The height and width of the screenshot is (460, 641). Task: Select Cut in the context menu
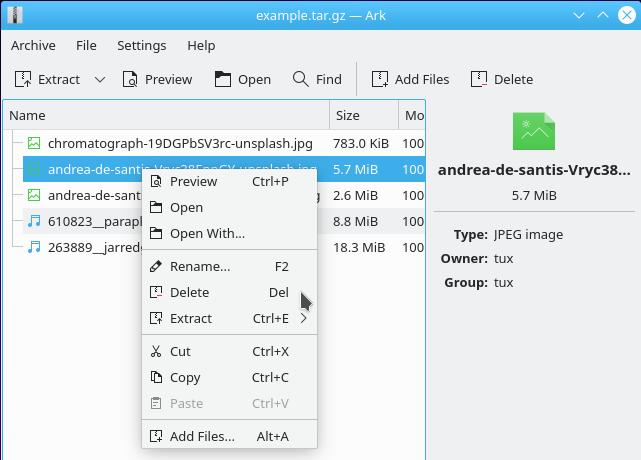pyautogui.click(x=180, y=351)
